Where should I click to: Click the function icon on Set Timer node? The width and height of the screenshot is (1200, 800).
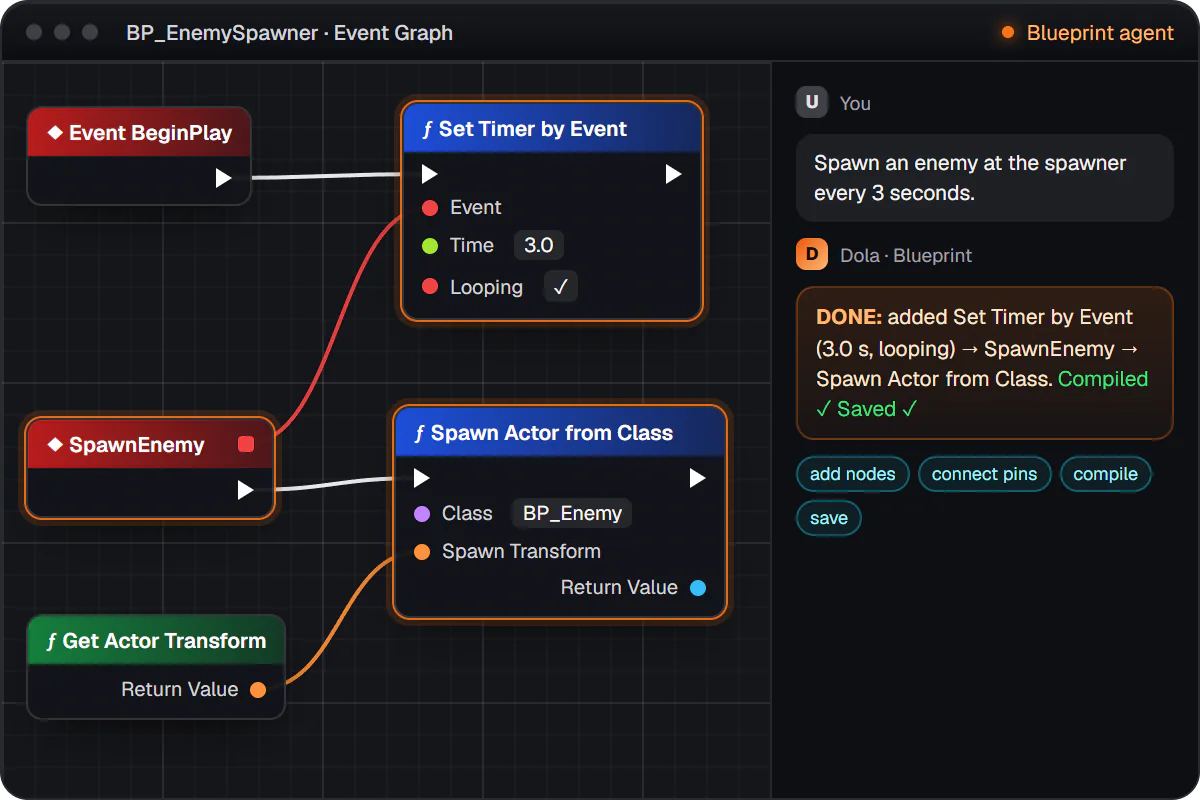pyautogui.click(x=428, y=129)
